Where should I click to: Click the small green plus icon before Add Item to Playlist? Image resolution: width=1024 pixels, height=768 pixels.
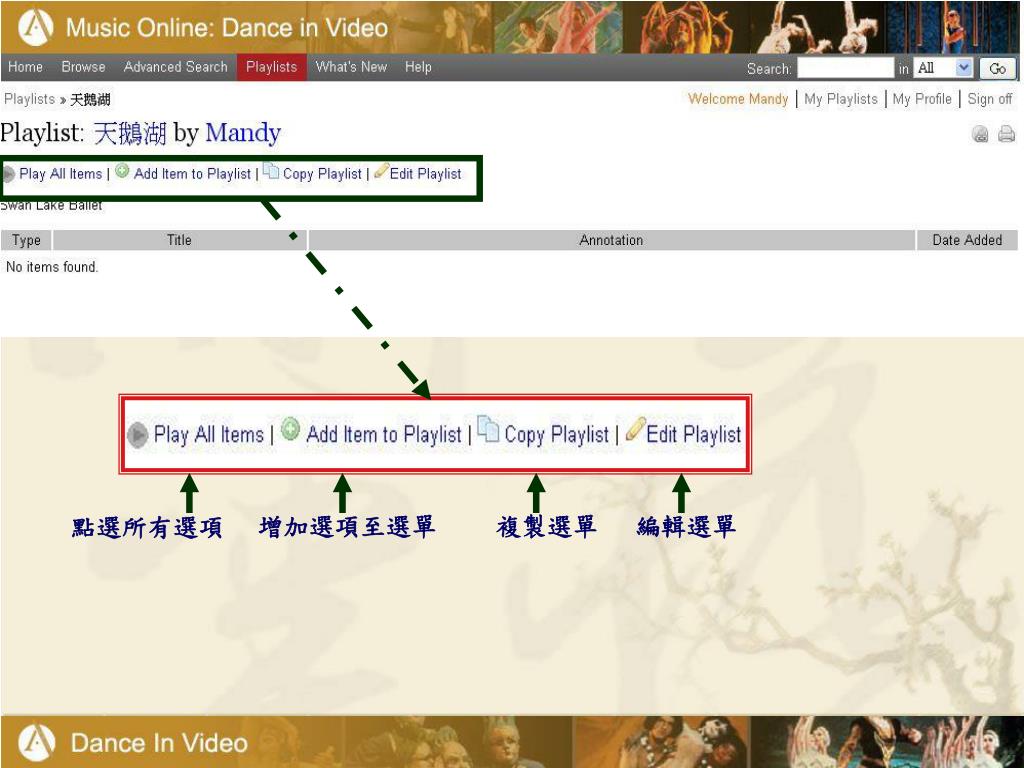[x=122, y=171]
